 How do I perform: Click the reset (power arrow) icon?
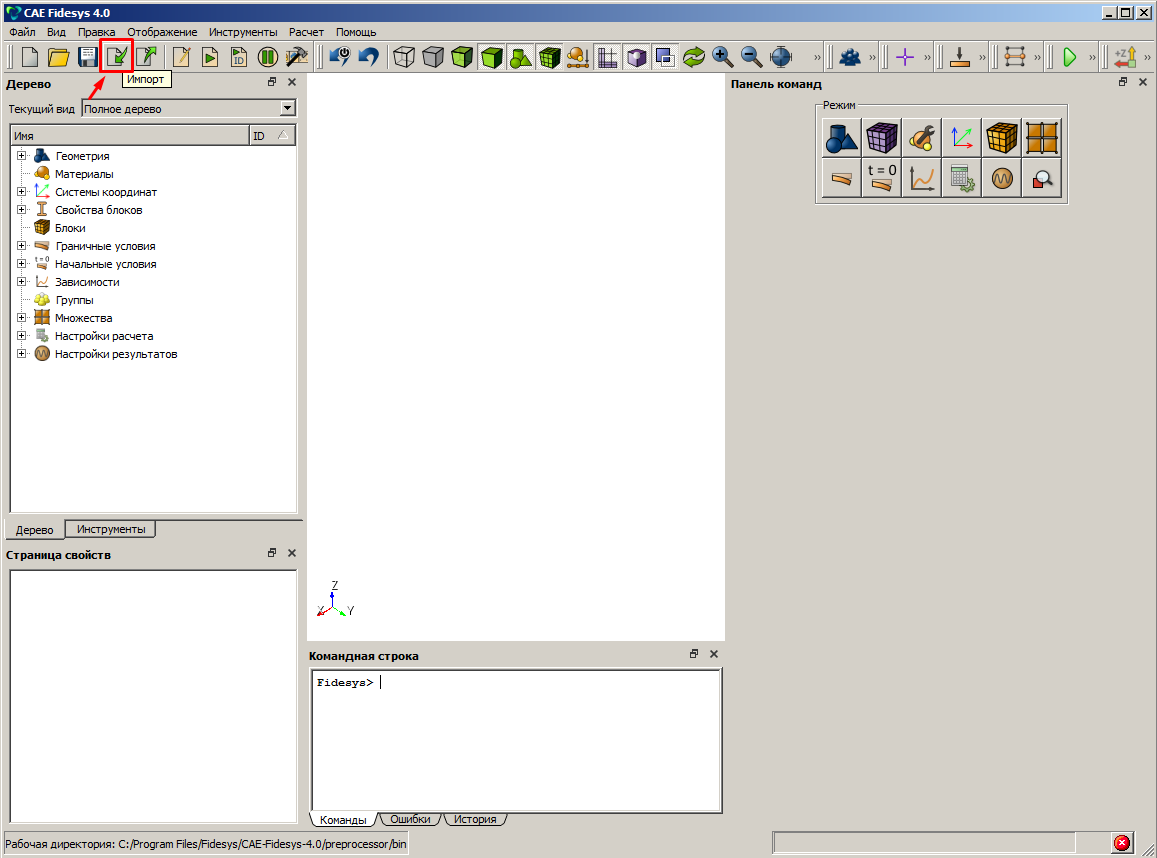pyautogui.click(x=339, y=57)
